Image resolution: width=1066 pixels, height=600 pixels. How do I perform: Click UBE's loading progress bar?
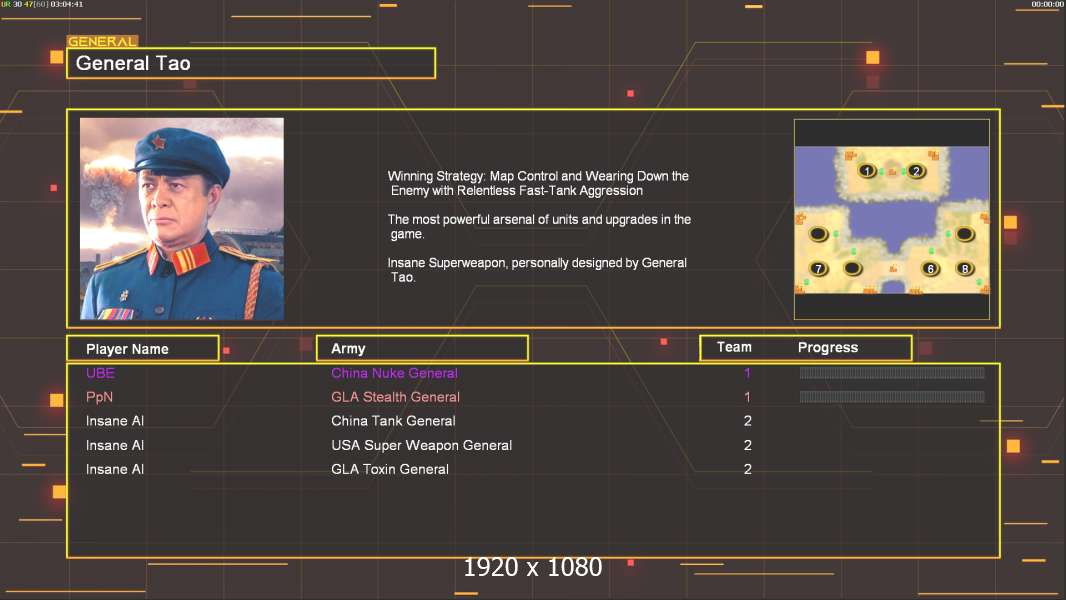[892, 372]
